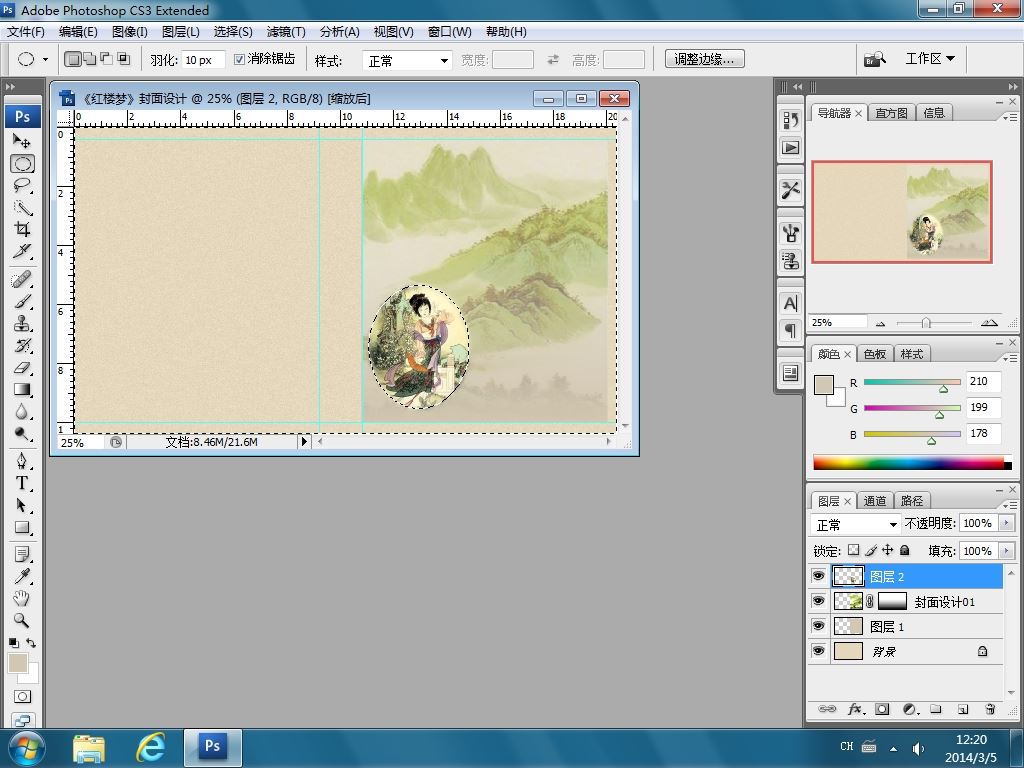Swap foreground and background colors icon
The width and height of the screenshot is (1024, 768).
(x=31, y=643)
